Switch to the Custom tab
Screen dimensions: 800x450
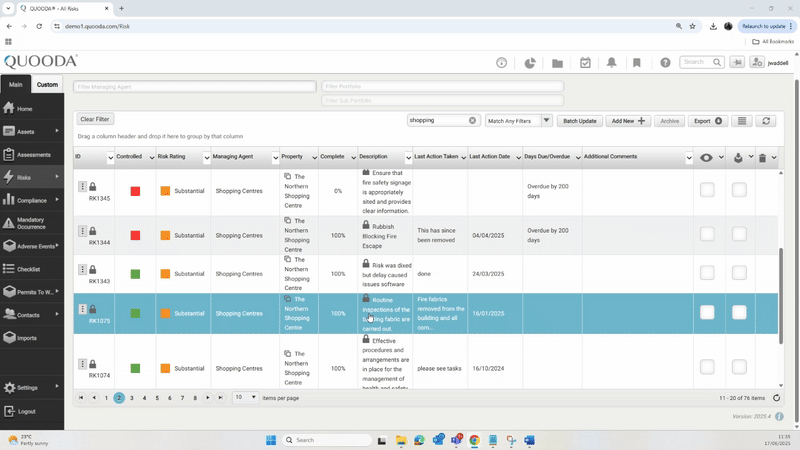[x=47, y=85]
